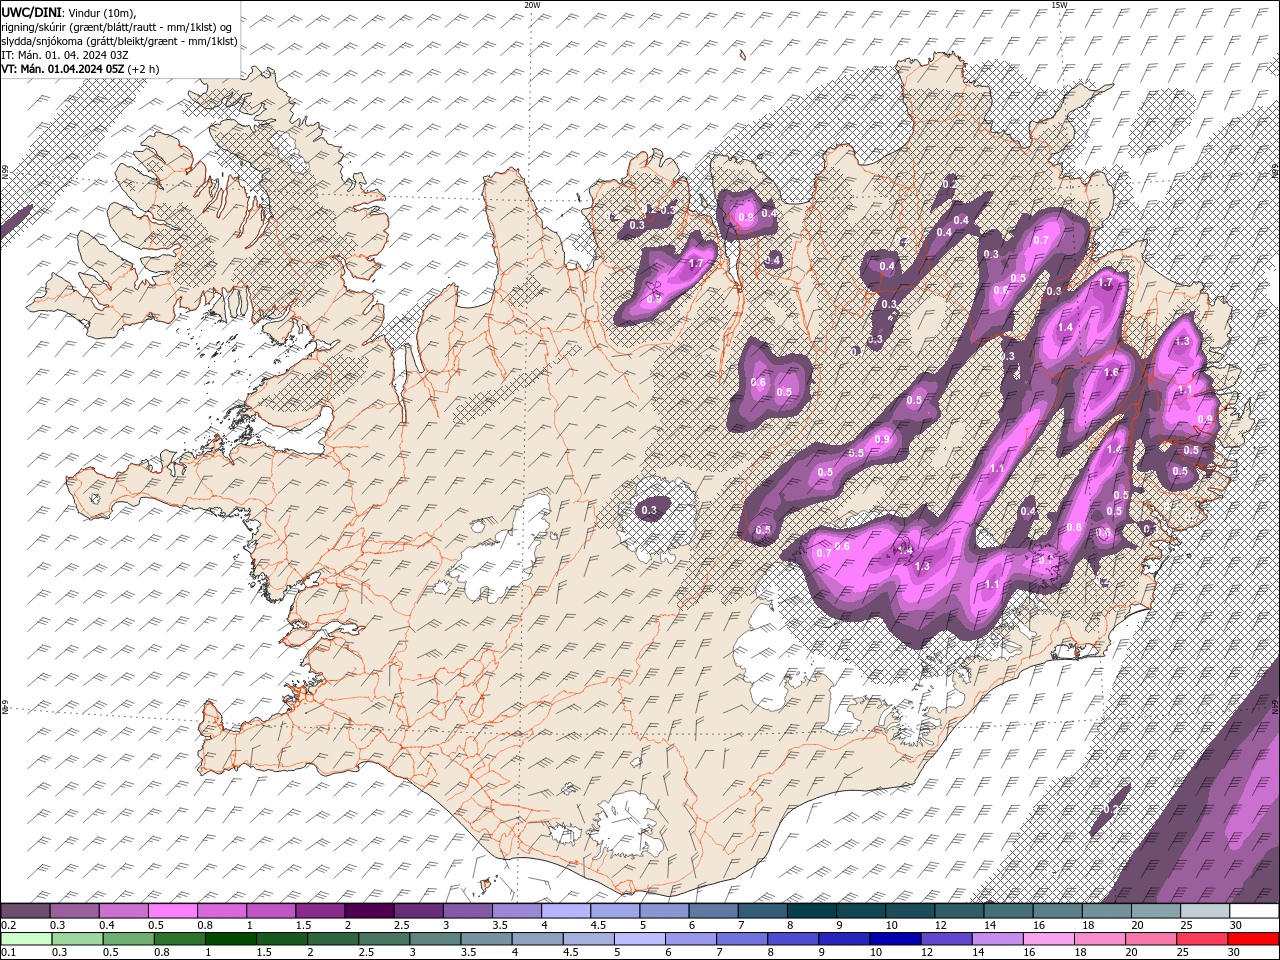Image resolution: width=1280 pixels, height=960 pixels.
Task: Select red swatch at rain legend's right end
Action: [1255, 939]
